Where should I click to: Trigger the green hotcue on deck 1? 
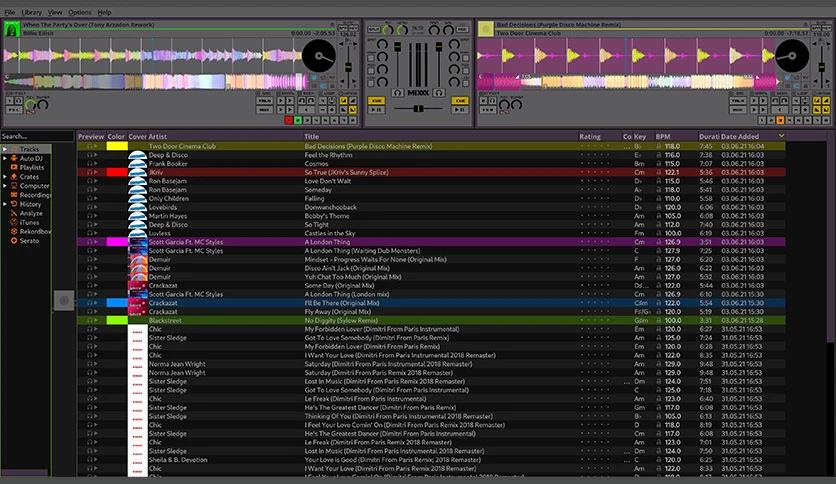coord(298,120)
